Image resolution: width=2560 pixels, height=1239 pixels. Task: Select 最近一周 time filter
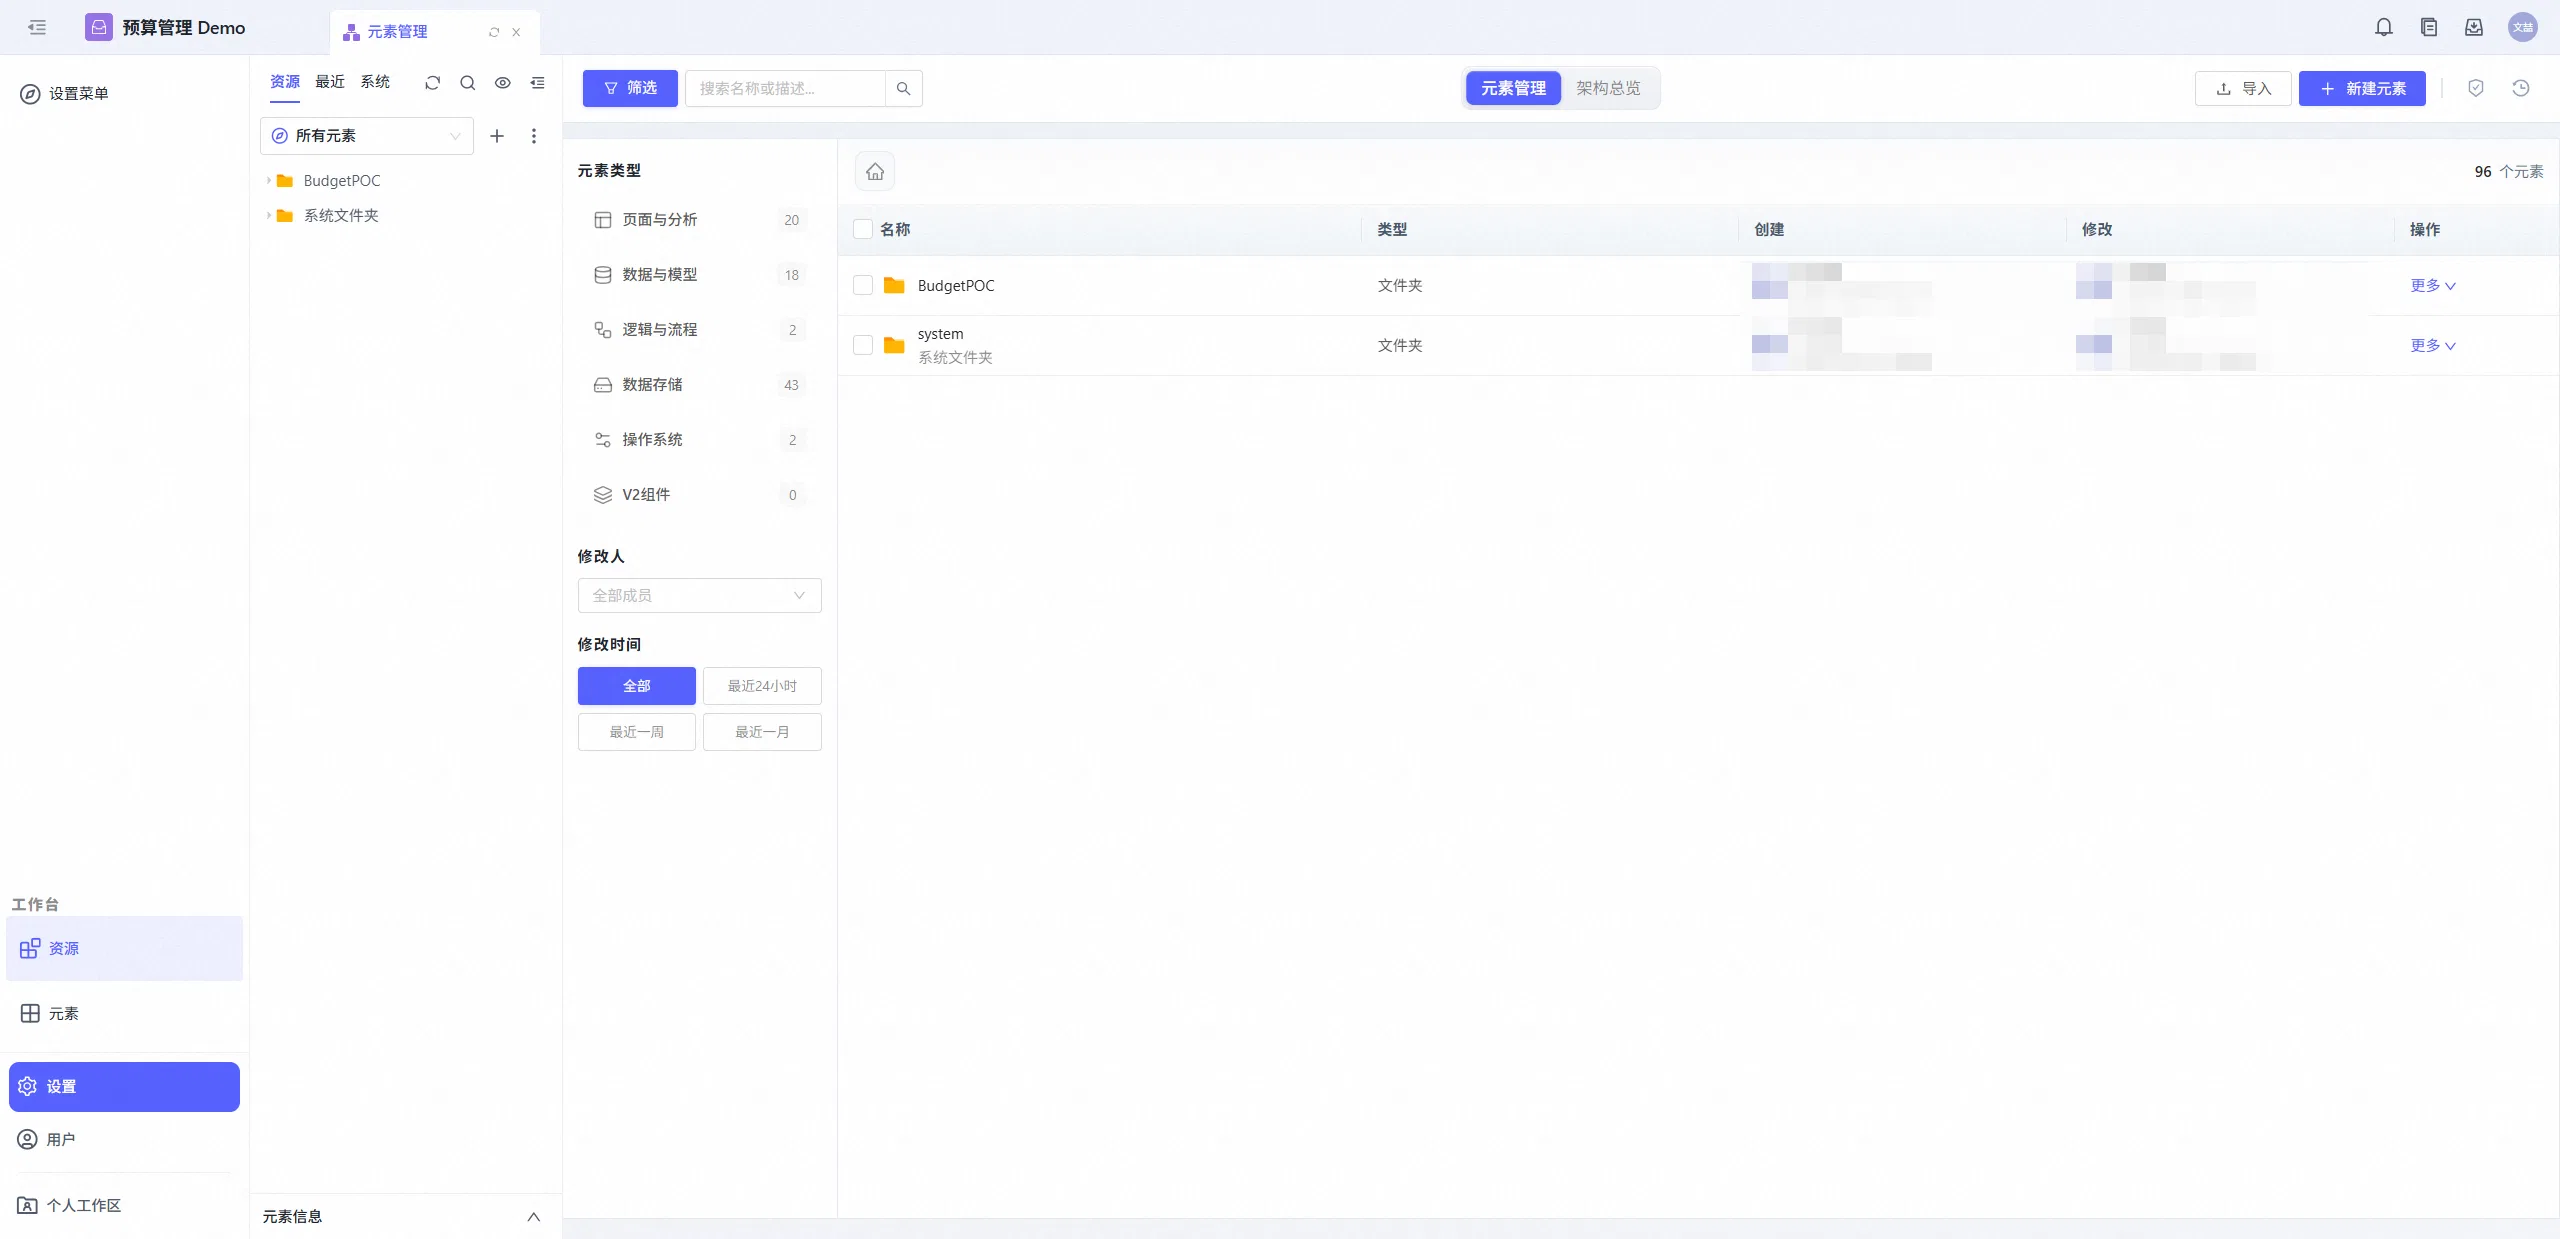click(x=637, y=732)
